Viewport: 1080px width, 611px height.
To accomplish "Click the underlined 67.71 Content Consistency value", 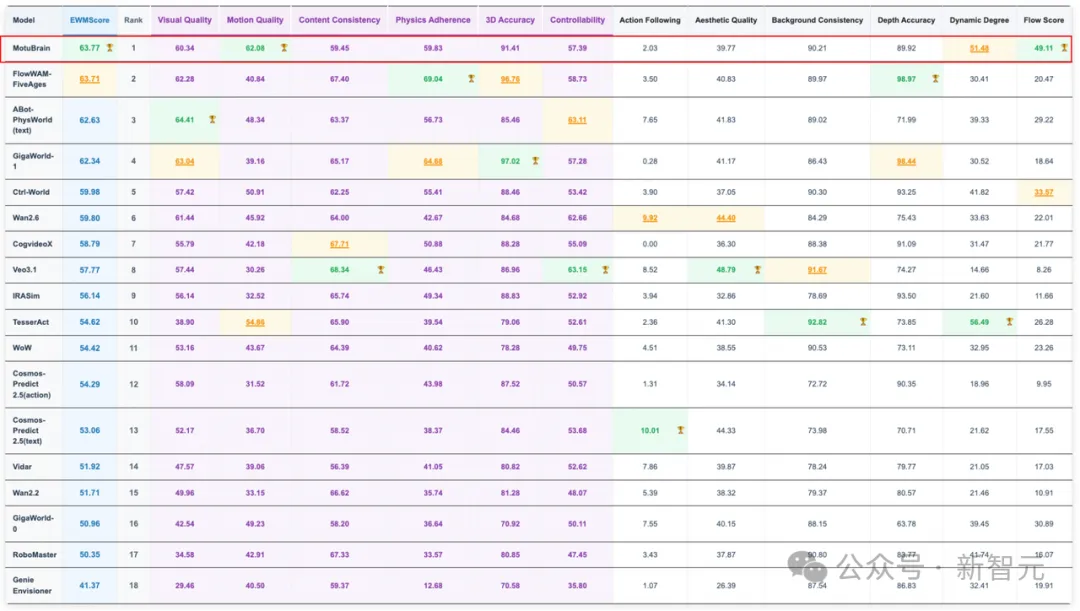I will [339, 243].
